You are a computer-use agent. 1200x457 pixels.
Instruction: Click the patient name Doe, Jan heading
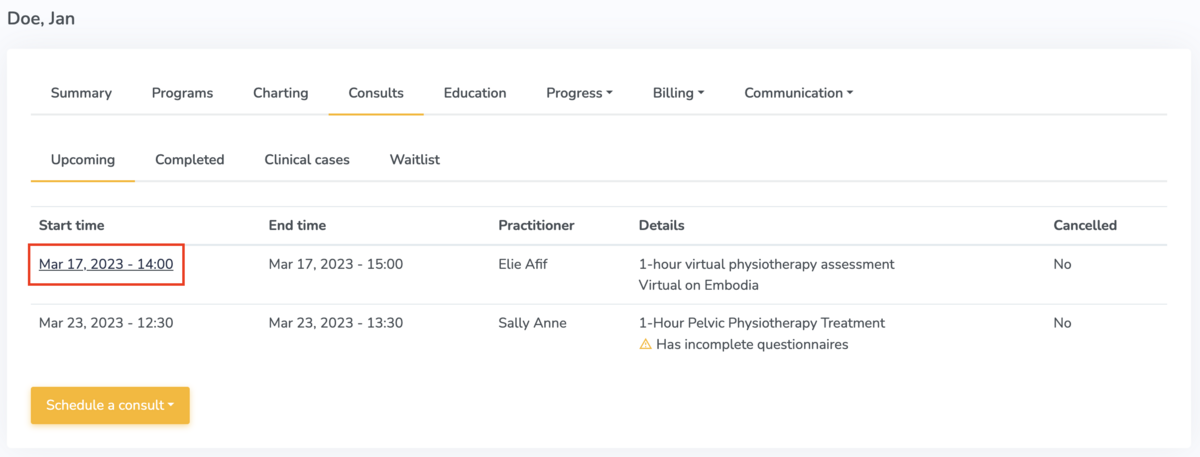(41, 19)
